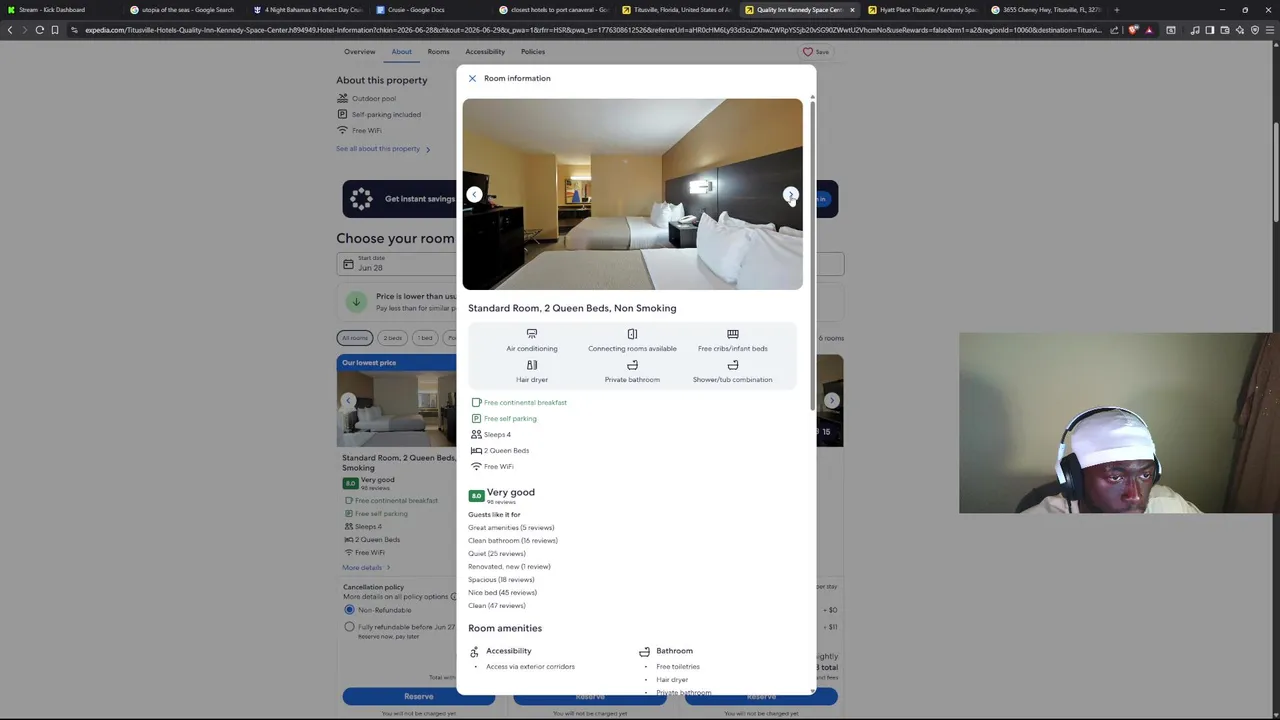Screen dimensions: 1280x720
Task: Click the Accessibility wheelchair icon
Action: point(474,651)
